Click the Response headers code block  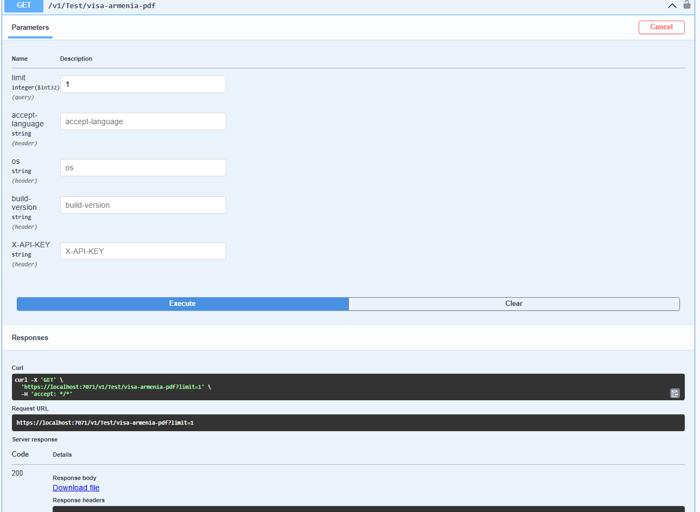click(x=367, y=508)
